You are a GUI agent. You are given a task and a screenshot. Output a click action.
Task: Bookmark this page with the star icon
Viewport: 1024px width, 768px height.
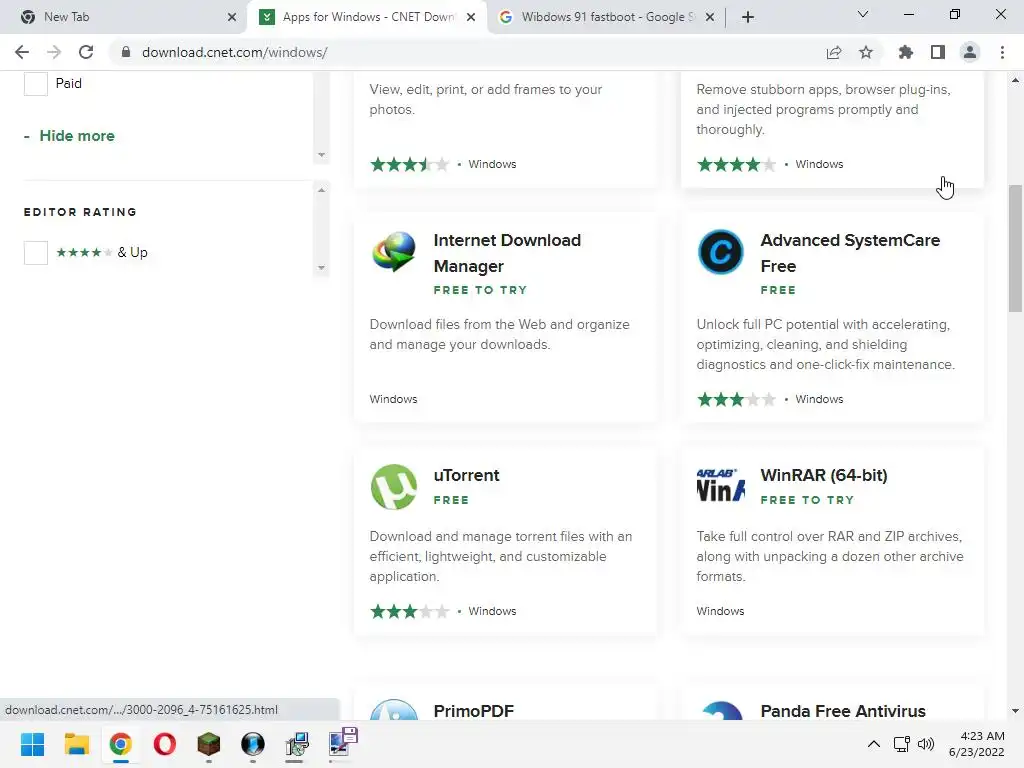point(866,52)
